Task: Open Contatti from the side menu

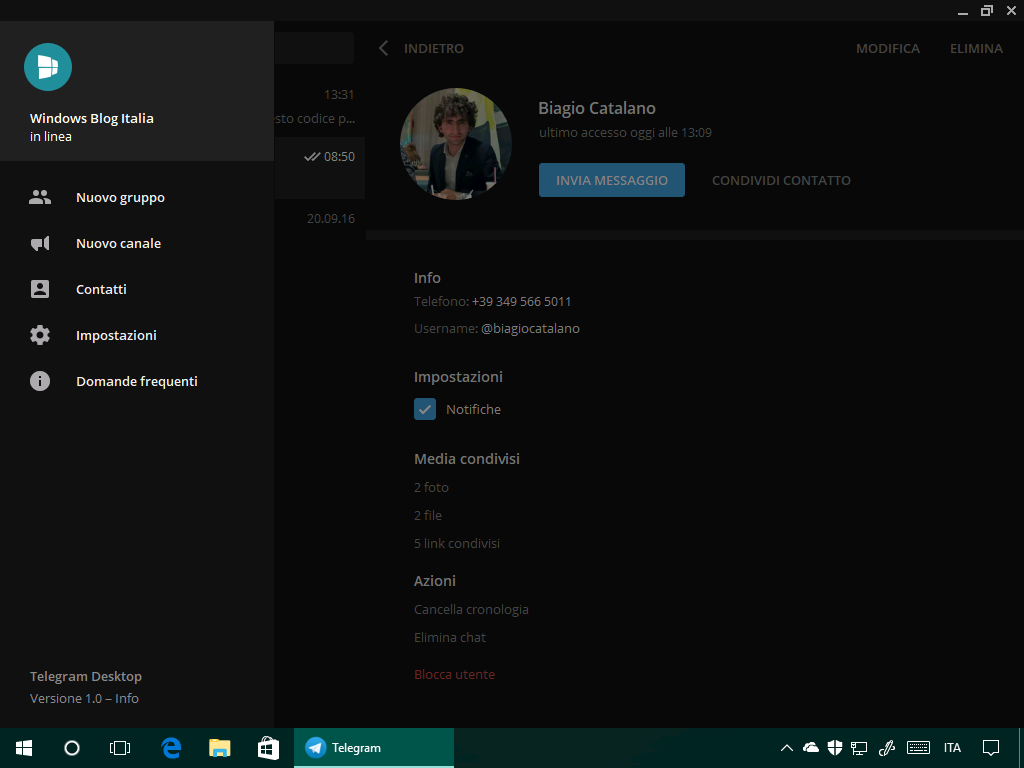Action: pos(137,289)
